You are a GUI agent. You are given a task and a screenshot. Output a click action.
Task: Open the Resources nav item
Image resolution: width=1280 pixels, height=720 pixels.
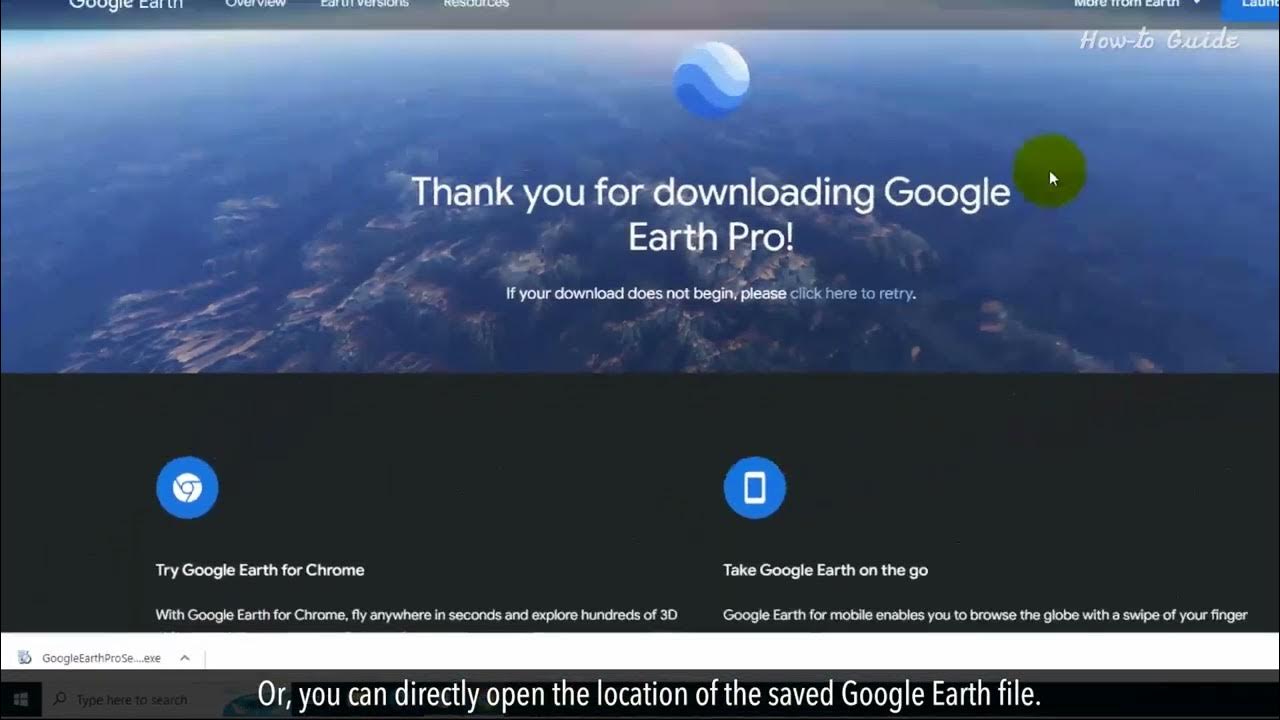476,4
